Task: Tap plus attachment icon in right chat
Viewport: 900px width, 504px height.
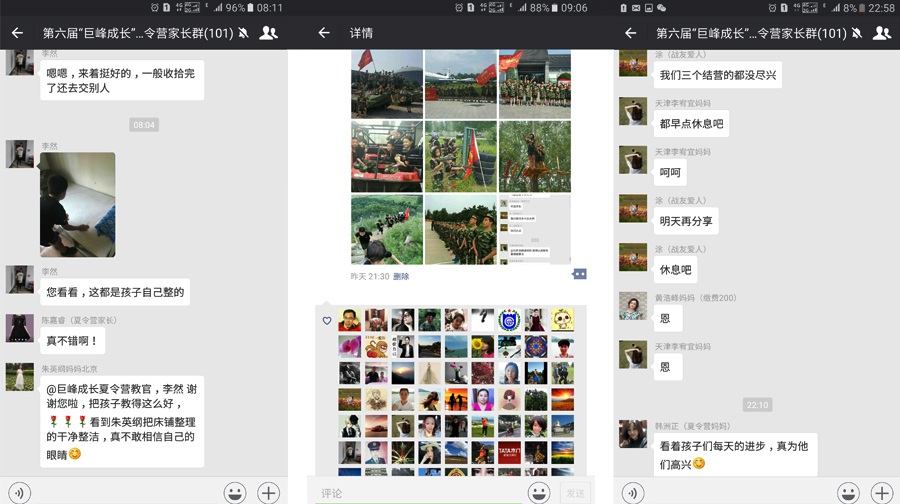Action: click(881, 492)
